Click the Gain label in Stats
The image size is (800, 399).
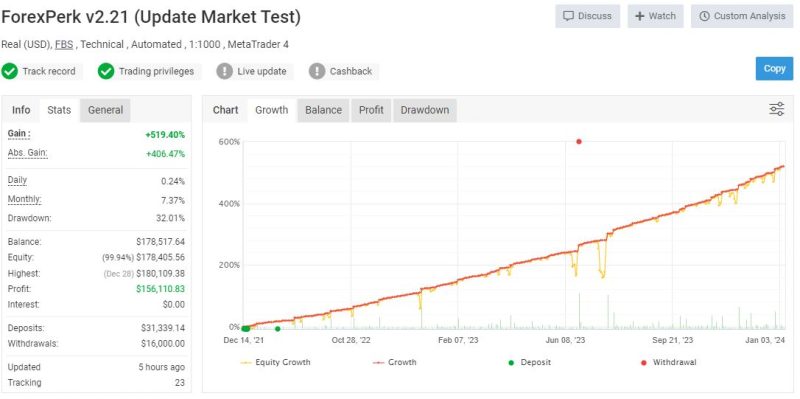19,134
